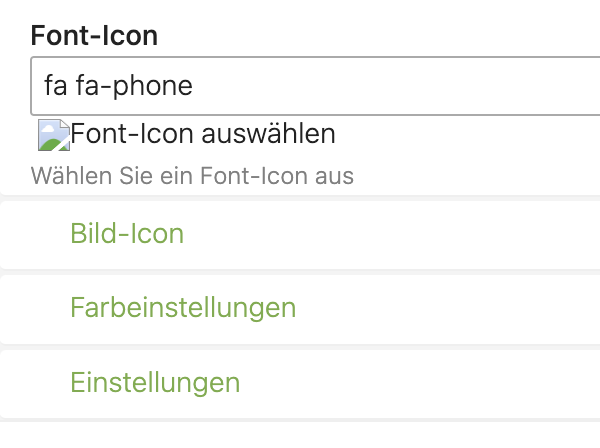The width and height of the screenshot is (600, 448).
Task: Open the general Einstellungen panel
Action: [x=155, y=382]
